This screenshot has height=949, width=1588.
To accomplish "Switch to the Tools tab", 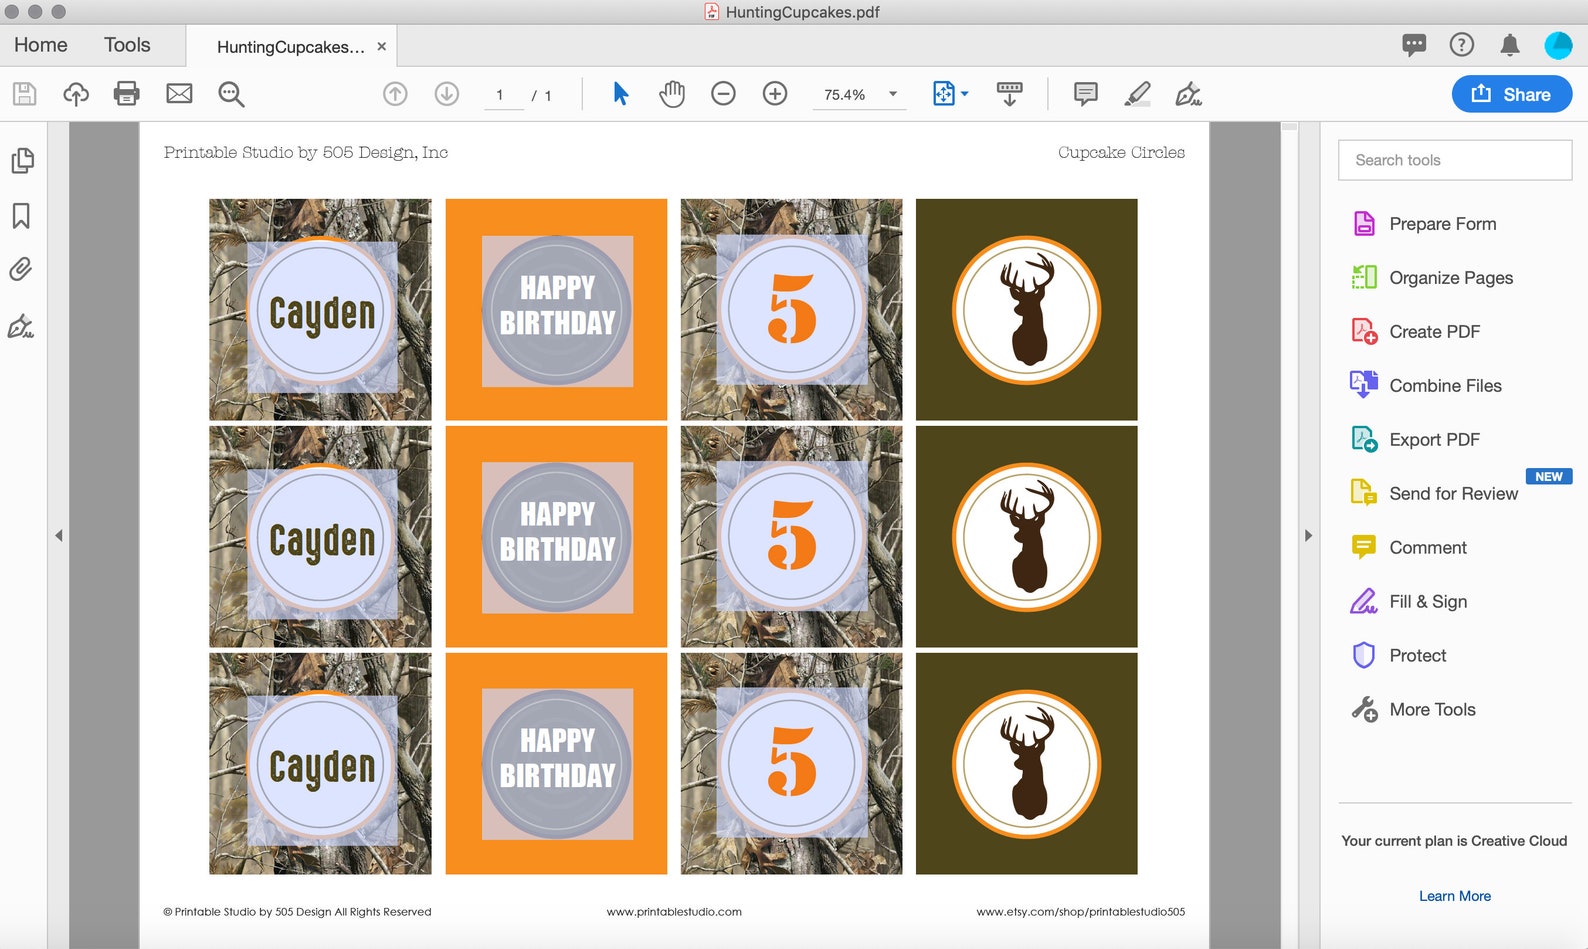I will pos(127,45).
